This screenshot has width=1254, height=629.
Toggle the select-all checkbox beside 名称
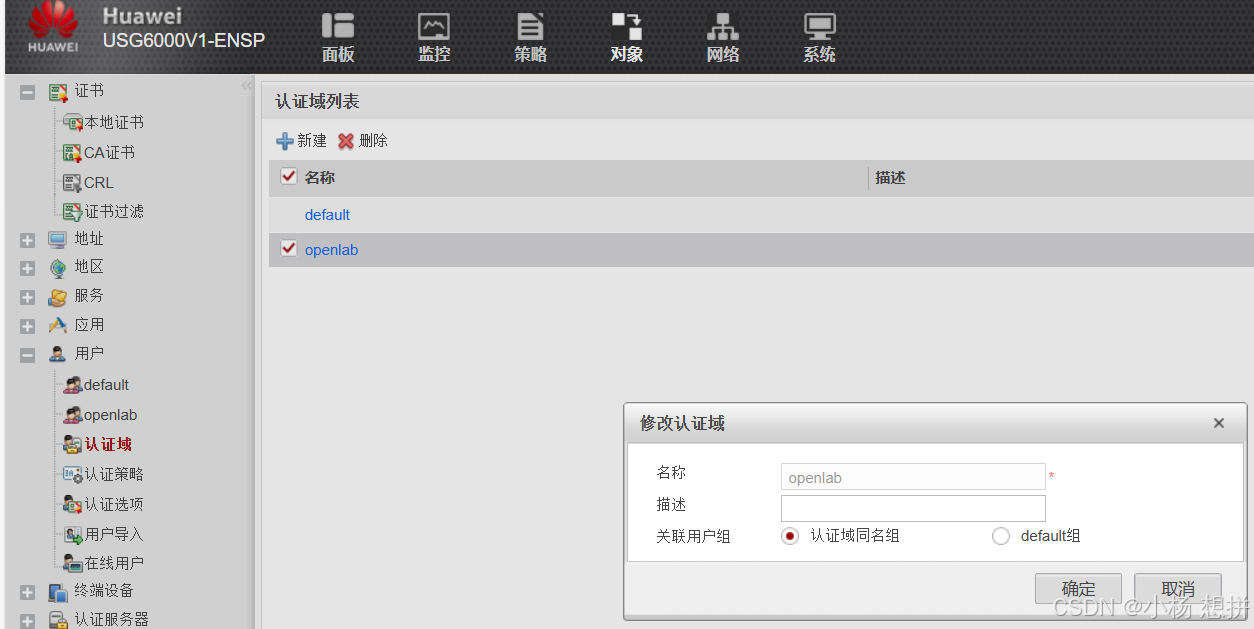click(289, 177)
